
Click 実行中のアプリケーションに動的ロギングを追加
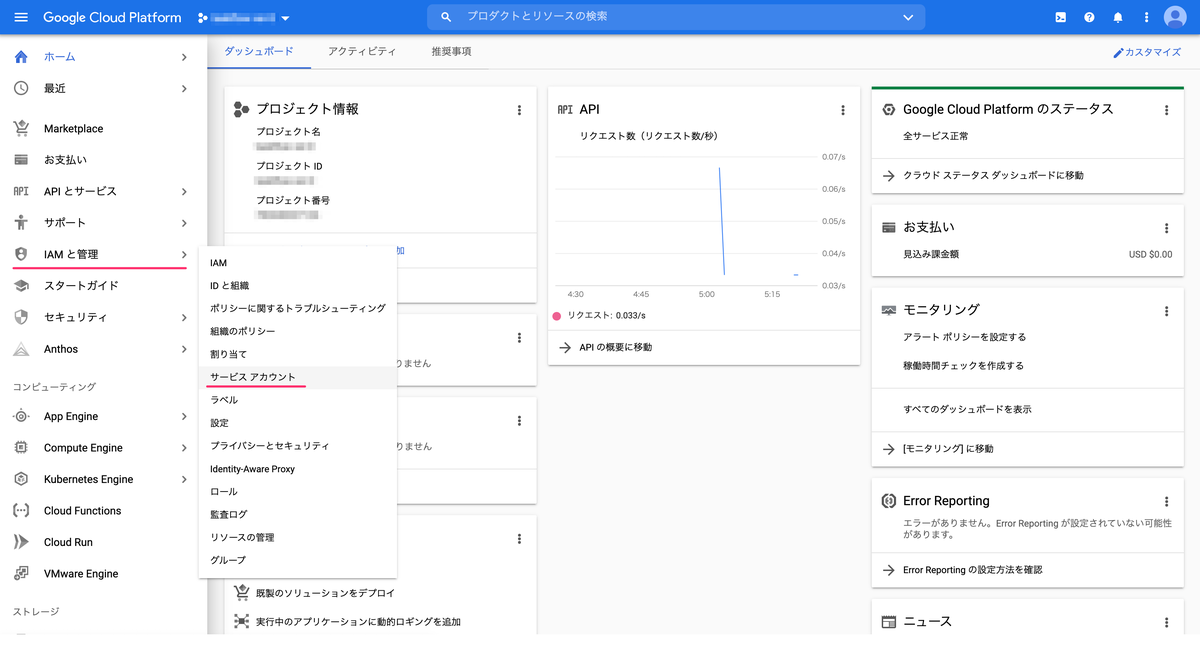click(x=358, y=622)
